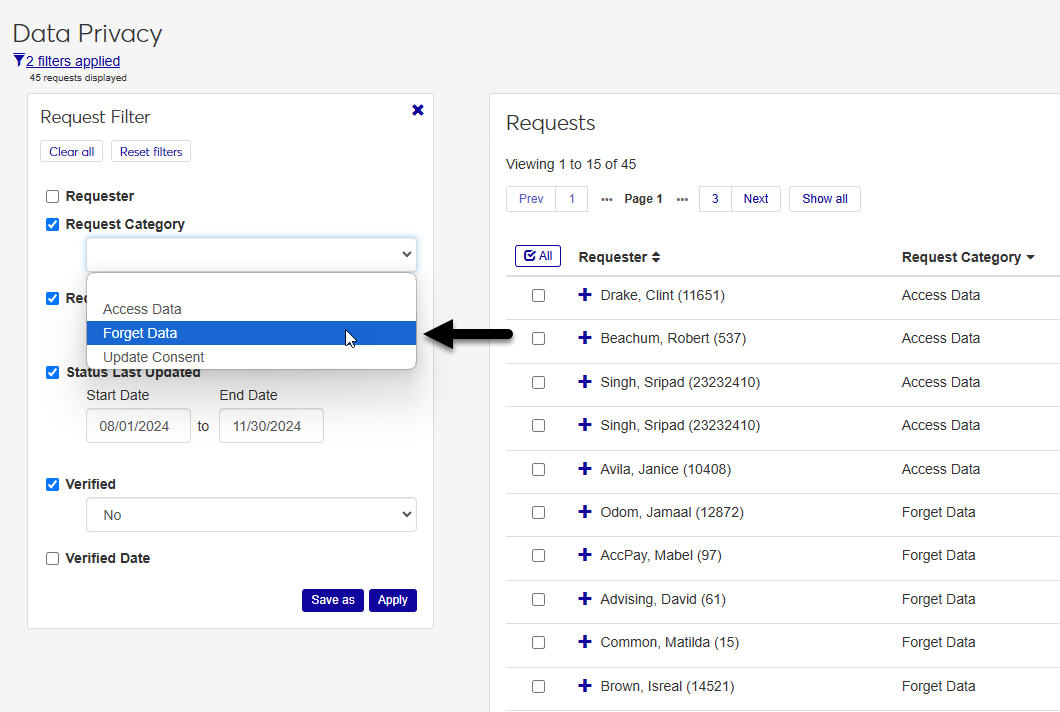Viewport: 1060px width, 712px height.
Task: Select Update Consent option
Action: [153, 357]
